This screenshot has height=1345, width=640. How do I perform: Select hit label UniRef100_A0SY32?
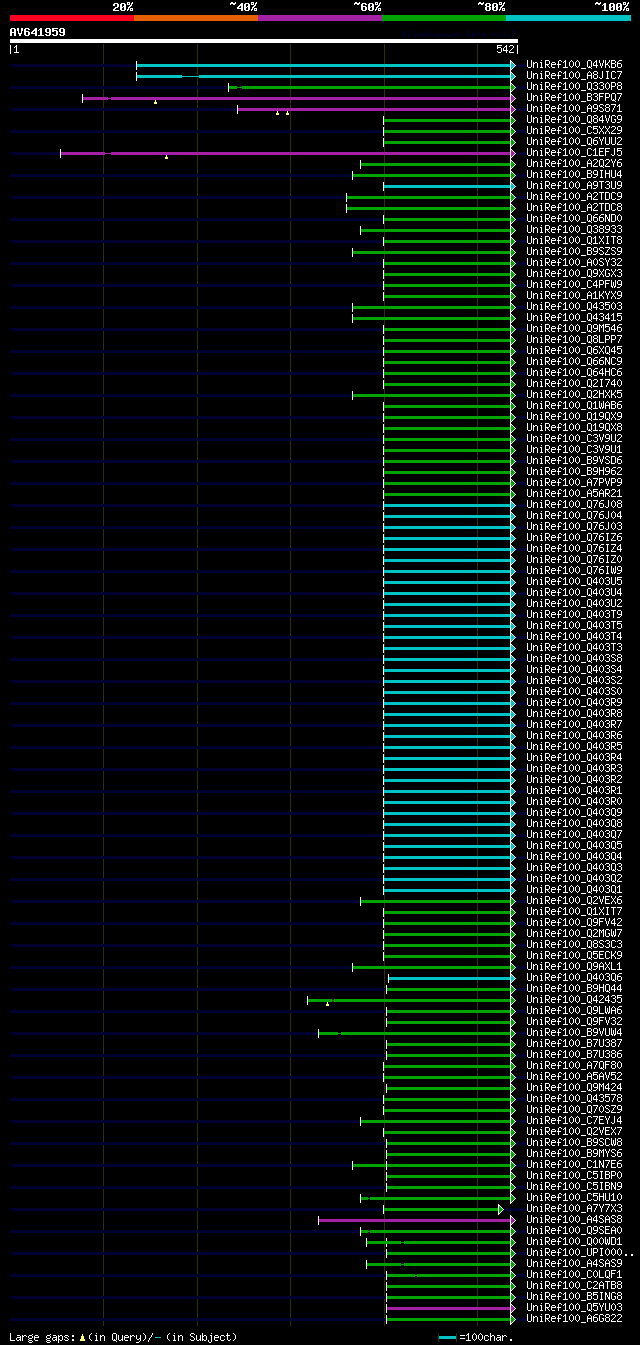(x=574, y=263)
